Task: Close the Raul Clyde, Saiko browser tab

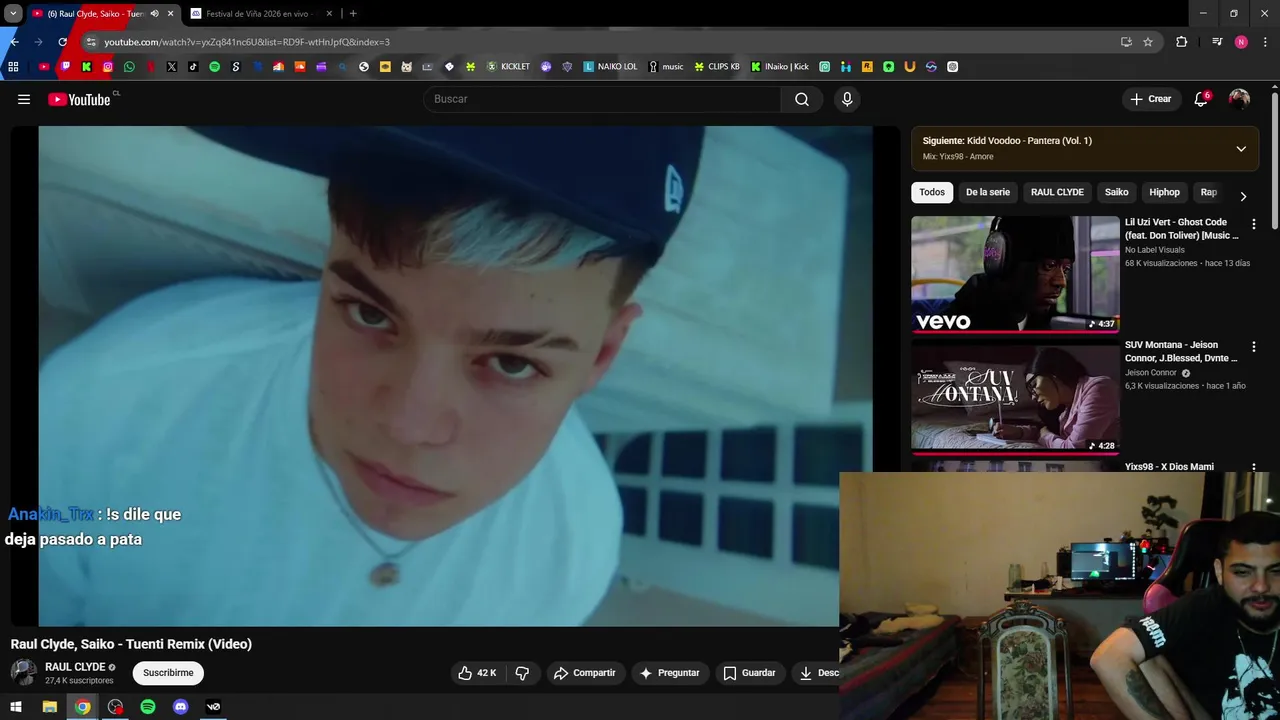Action: 170,14
